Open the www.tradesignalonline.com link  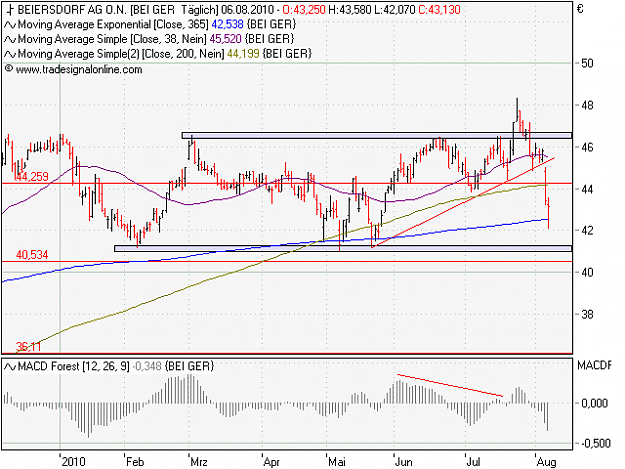click(79, 70)
